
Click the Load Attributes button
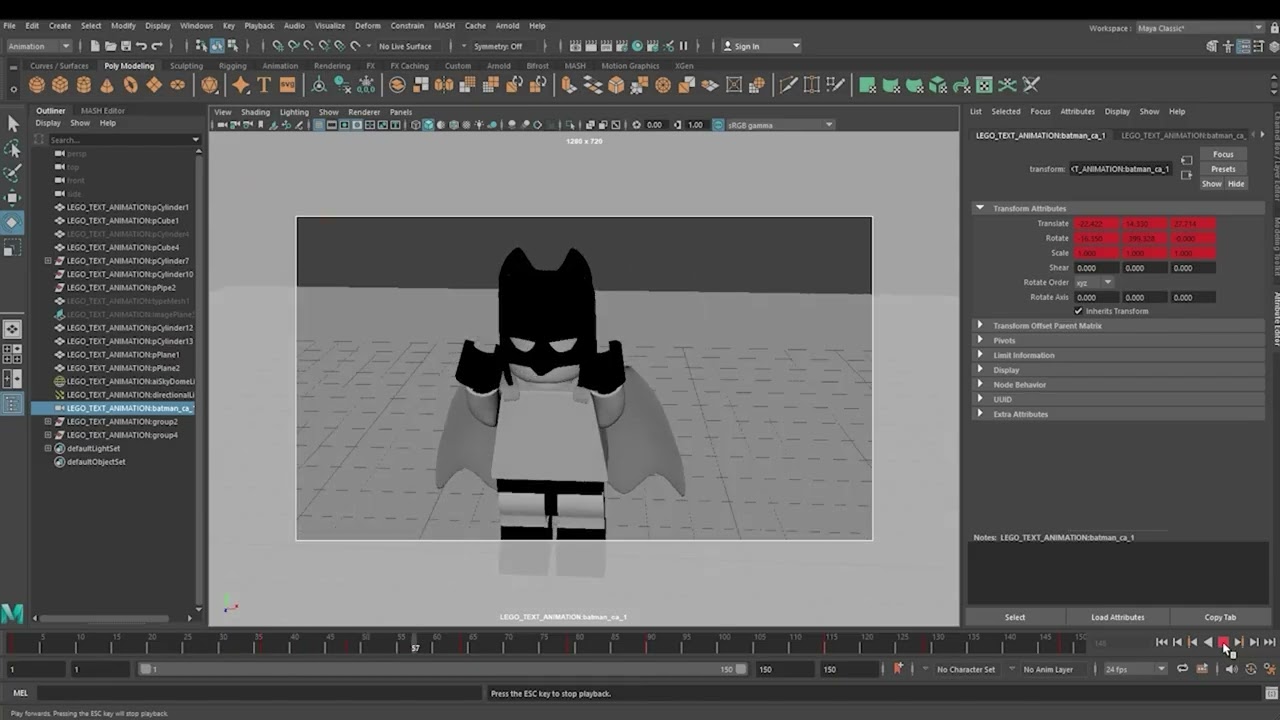coord(1118,617)
